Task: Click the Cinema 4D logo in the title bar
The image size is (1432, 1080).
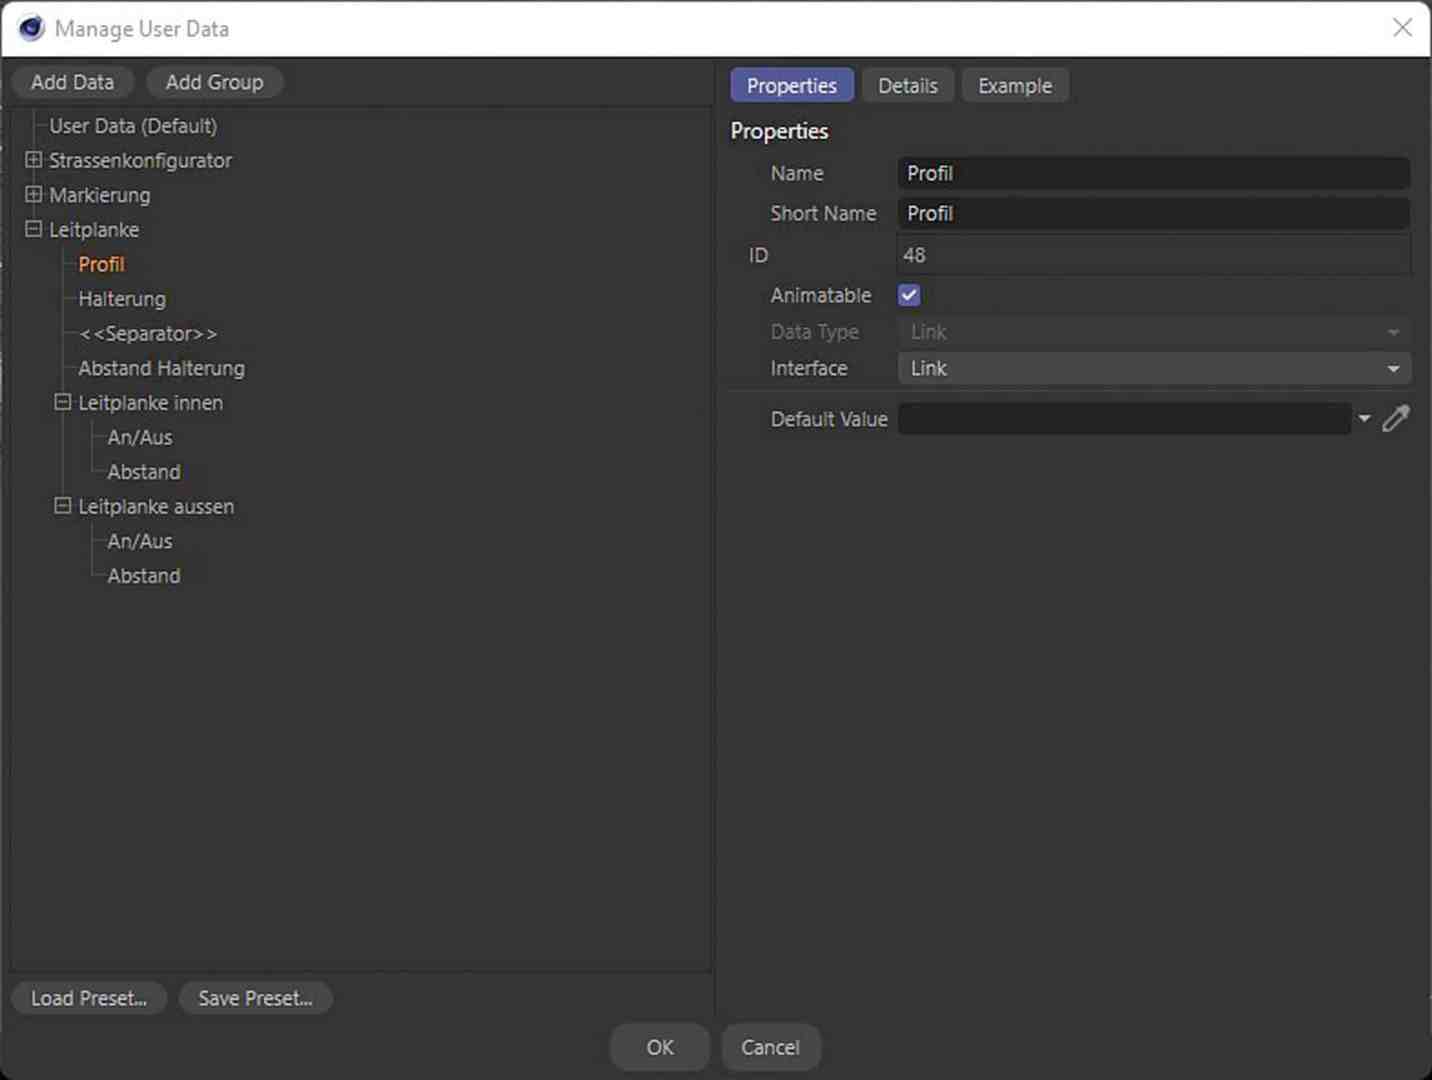Action: pos(30,28)
